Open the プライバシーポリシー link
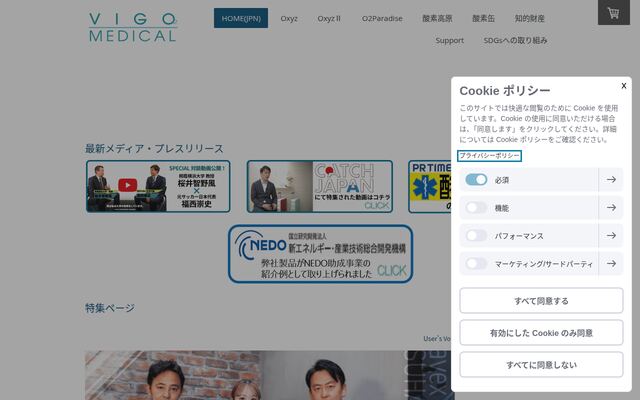Image resolution: width=640 pixels, height=400 pixels. click(489, 156)
